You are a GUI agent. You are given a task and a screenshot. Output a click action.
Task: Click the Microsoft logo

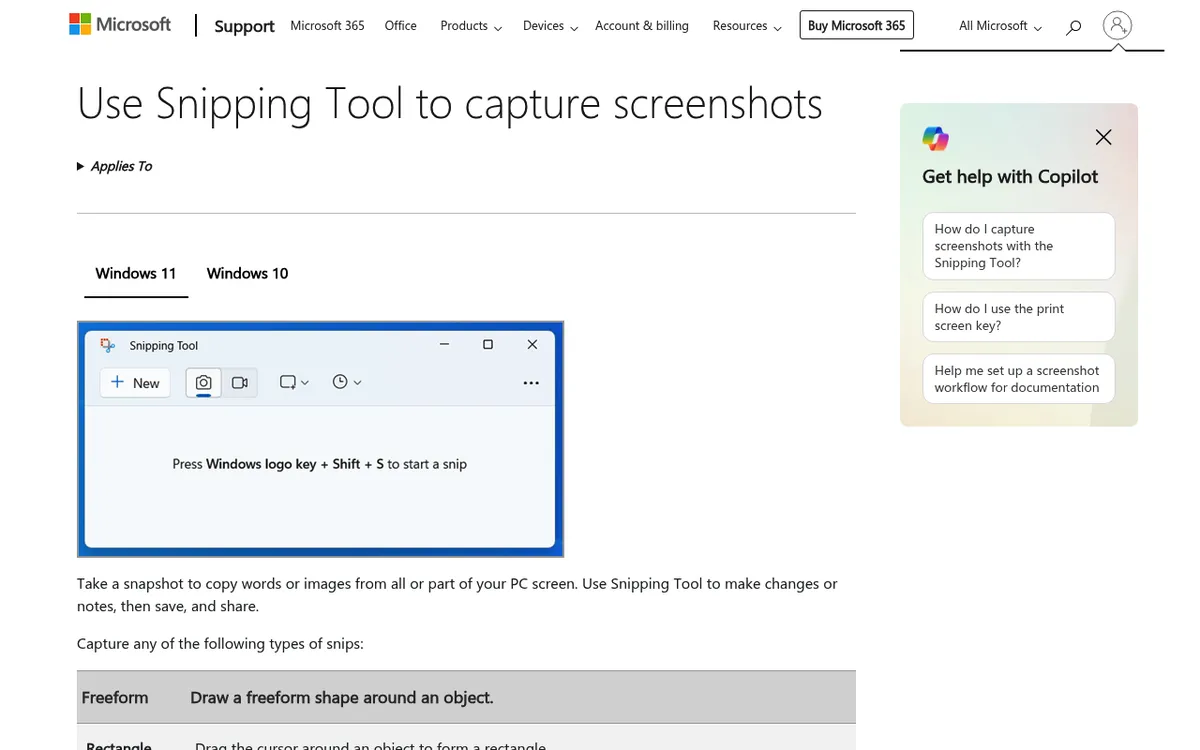coord(120,25)
